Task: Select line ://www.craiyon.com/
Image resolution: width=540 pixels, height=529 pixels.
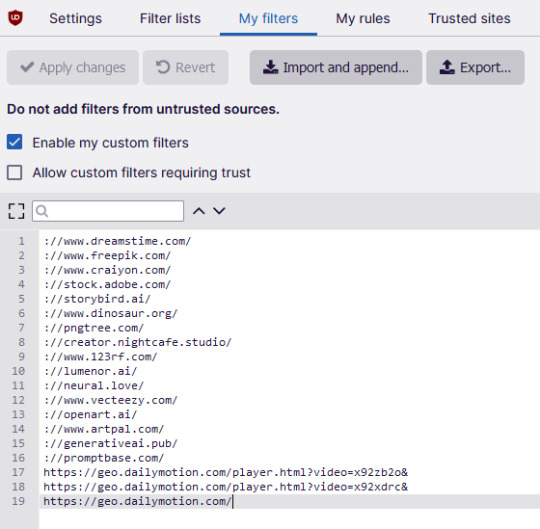Action: (107, 270)
